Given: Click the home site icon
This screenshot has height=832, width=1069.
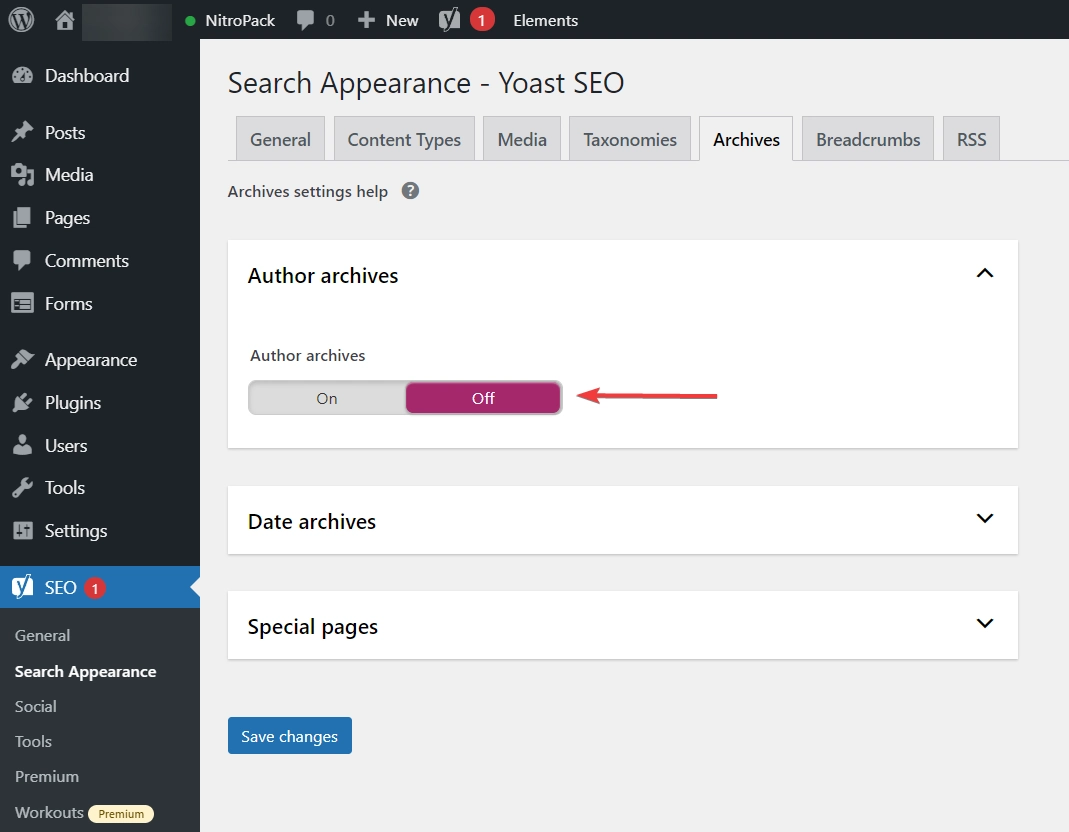Looking at the screenshot, I should [x=65, y=20].
